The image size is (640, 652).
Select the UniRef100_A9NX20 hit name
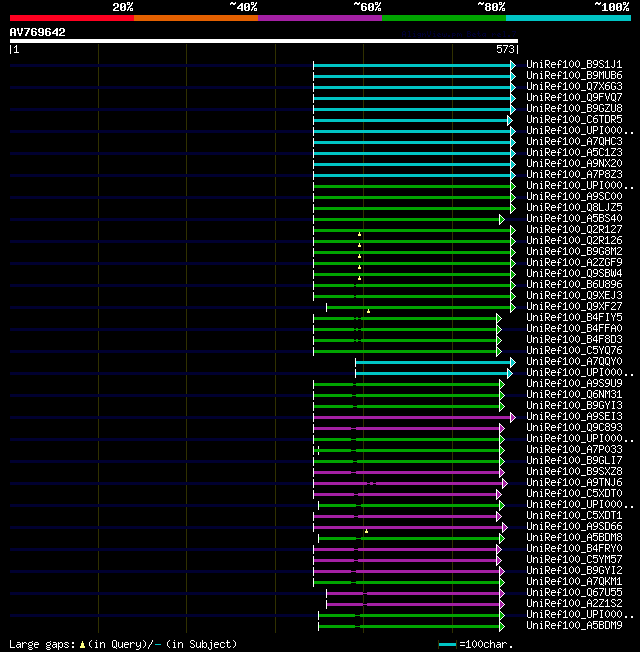pos(574,163)
